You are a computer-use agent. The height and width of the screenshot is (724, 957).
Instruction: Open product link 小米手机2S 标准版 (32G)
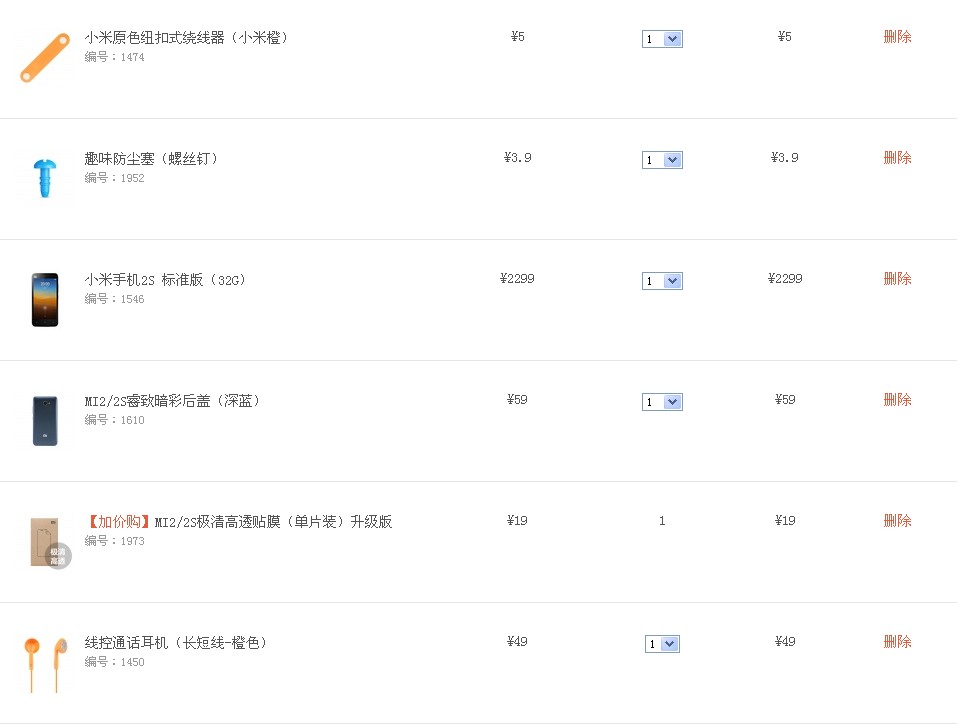point(165,280)
